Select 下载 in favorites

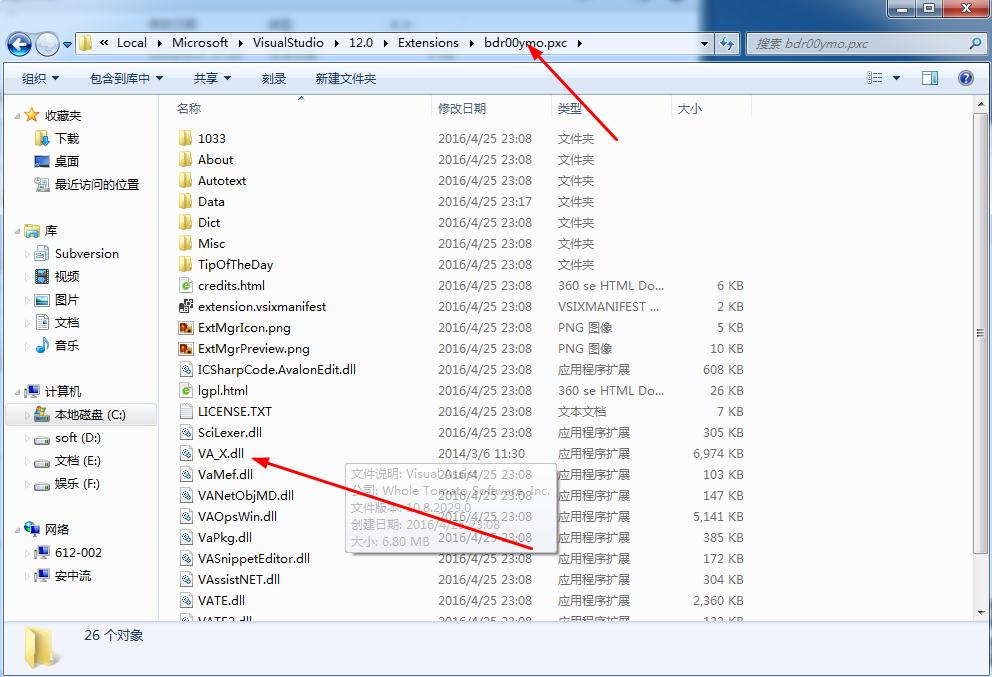pyautogui.click(x=66, y=139)
